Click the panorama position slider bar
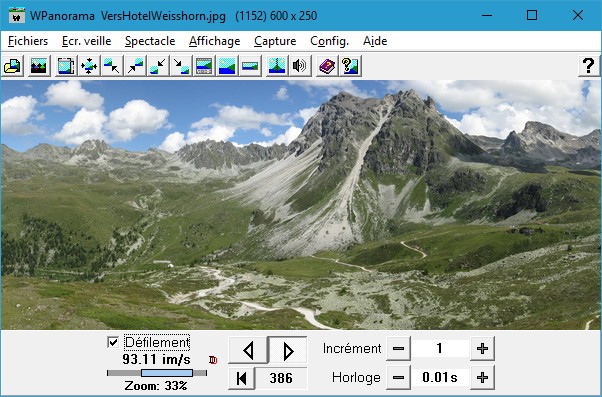The height and width of the screenshot is (397, 602). point(157,373)
